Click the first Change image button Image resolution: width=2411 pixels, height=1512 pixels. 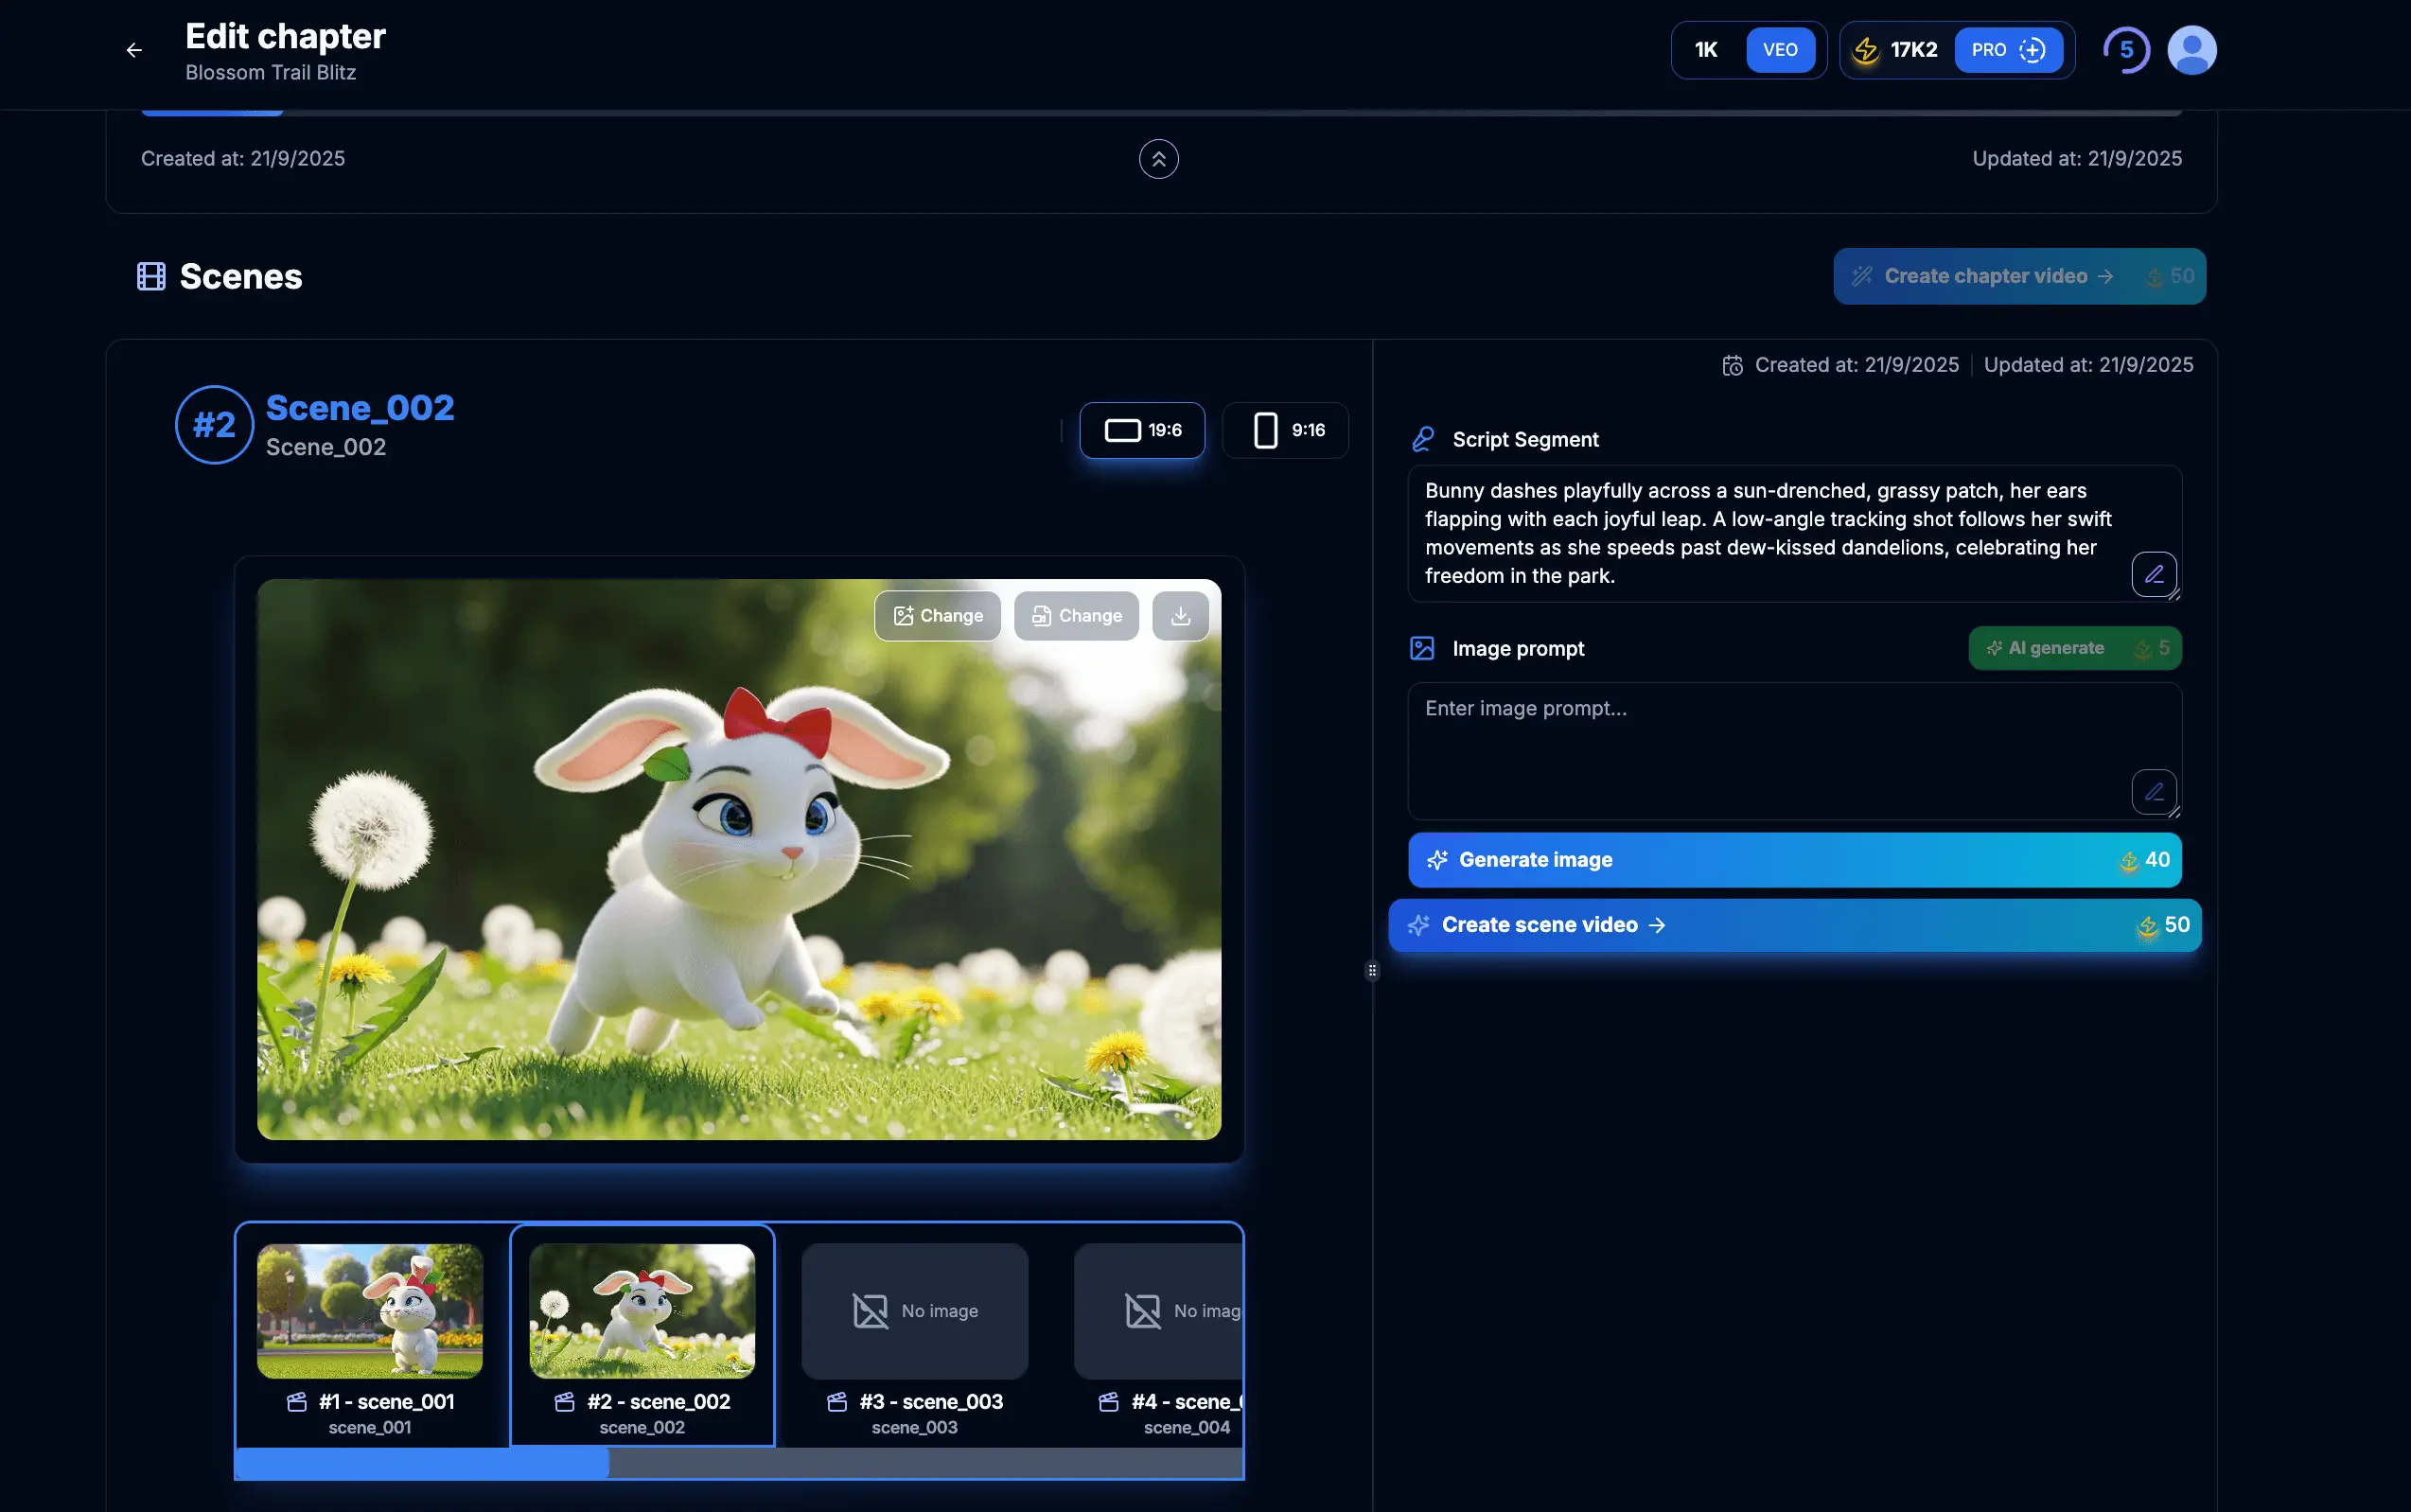(x=937, y=616)
